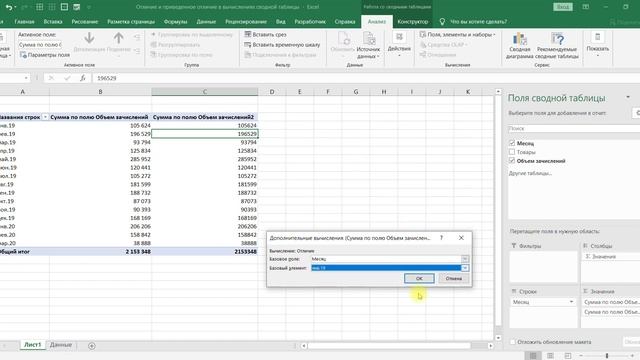The width and height of the screenshot is (640, 360).
Task: Click the lightbulb Tell Me icon
Action: pyautogui.click(x=442, y=22)
